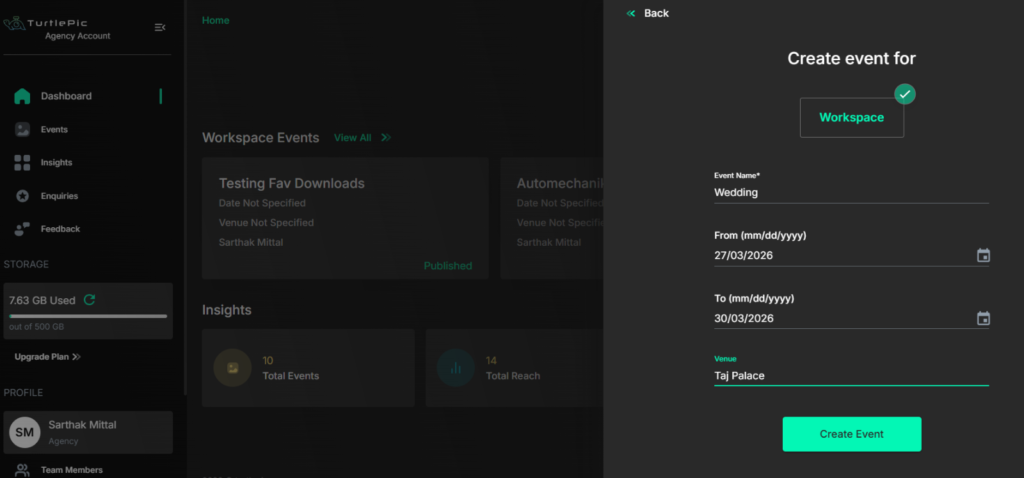Viewport: 1024px width, 478px height.
Task: Click the Enquiries star icon
Action: [22, 196]
